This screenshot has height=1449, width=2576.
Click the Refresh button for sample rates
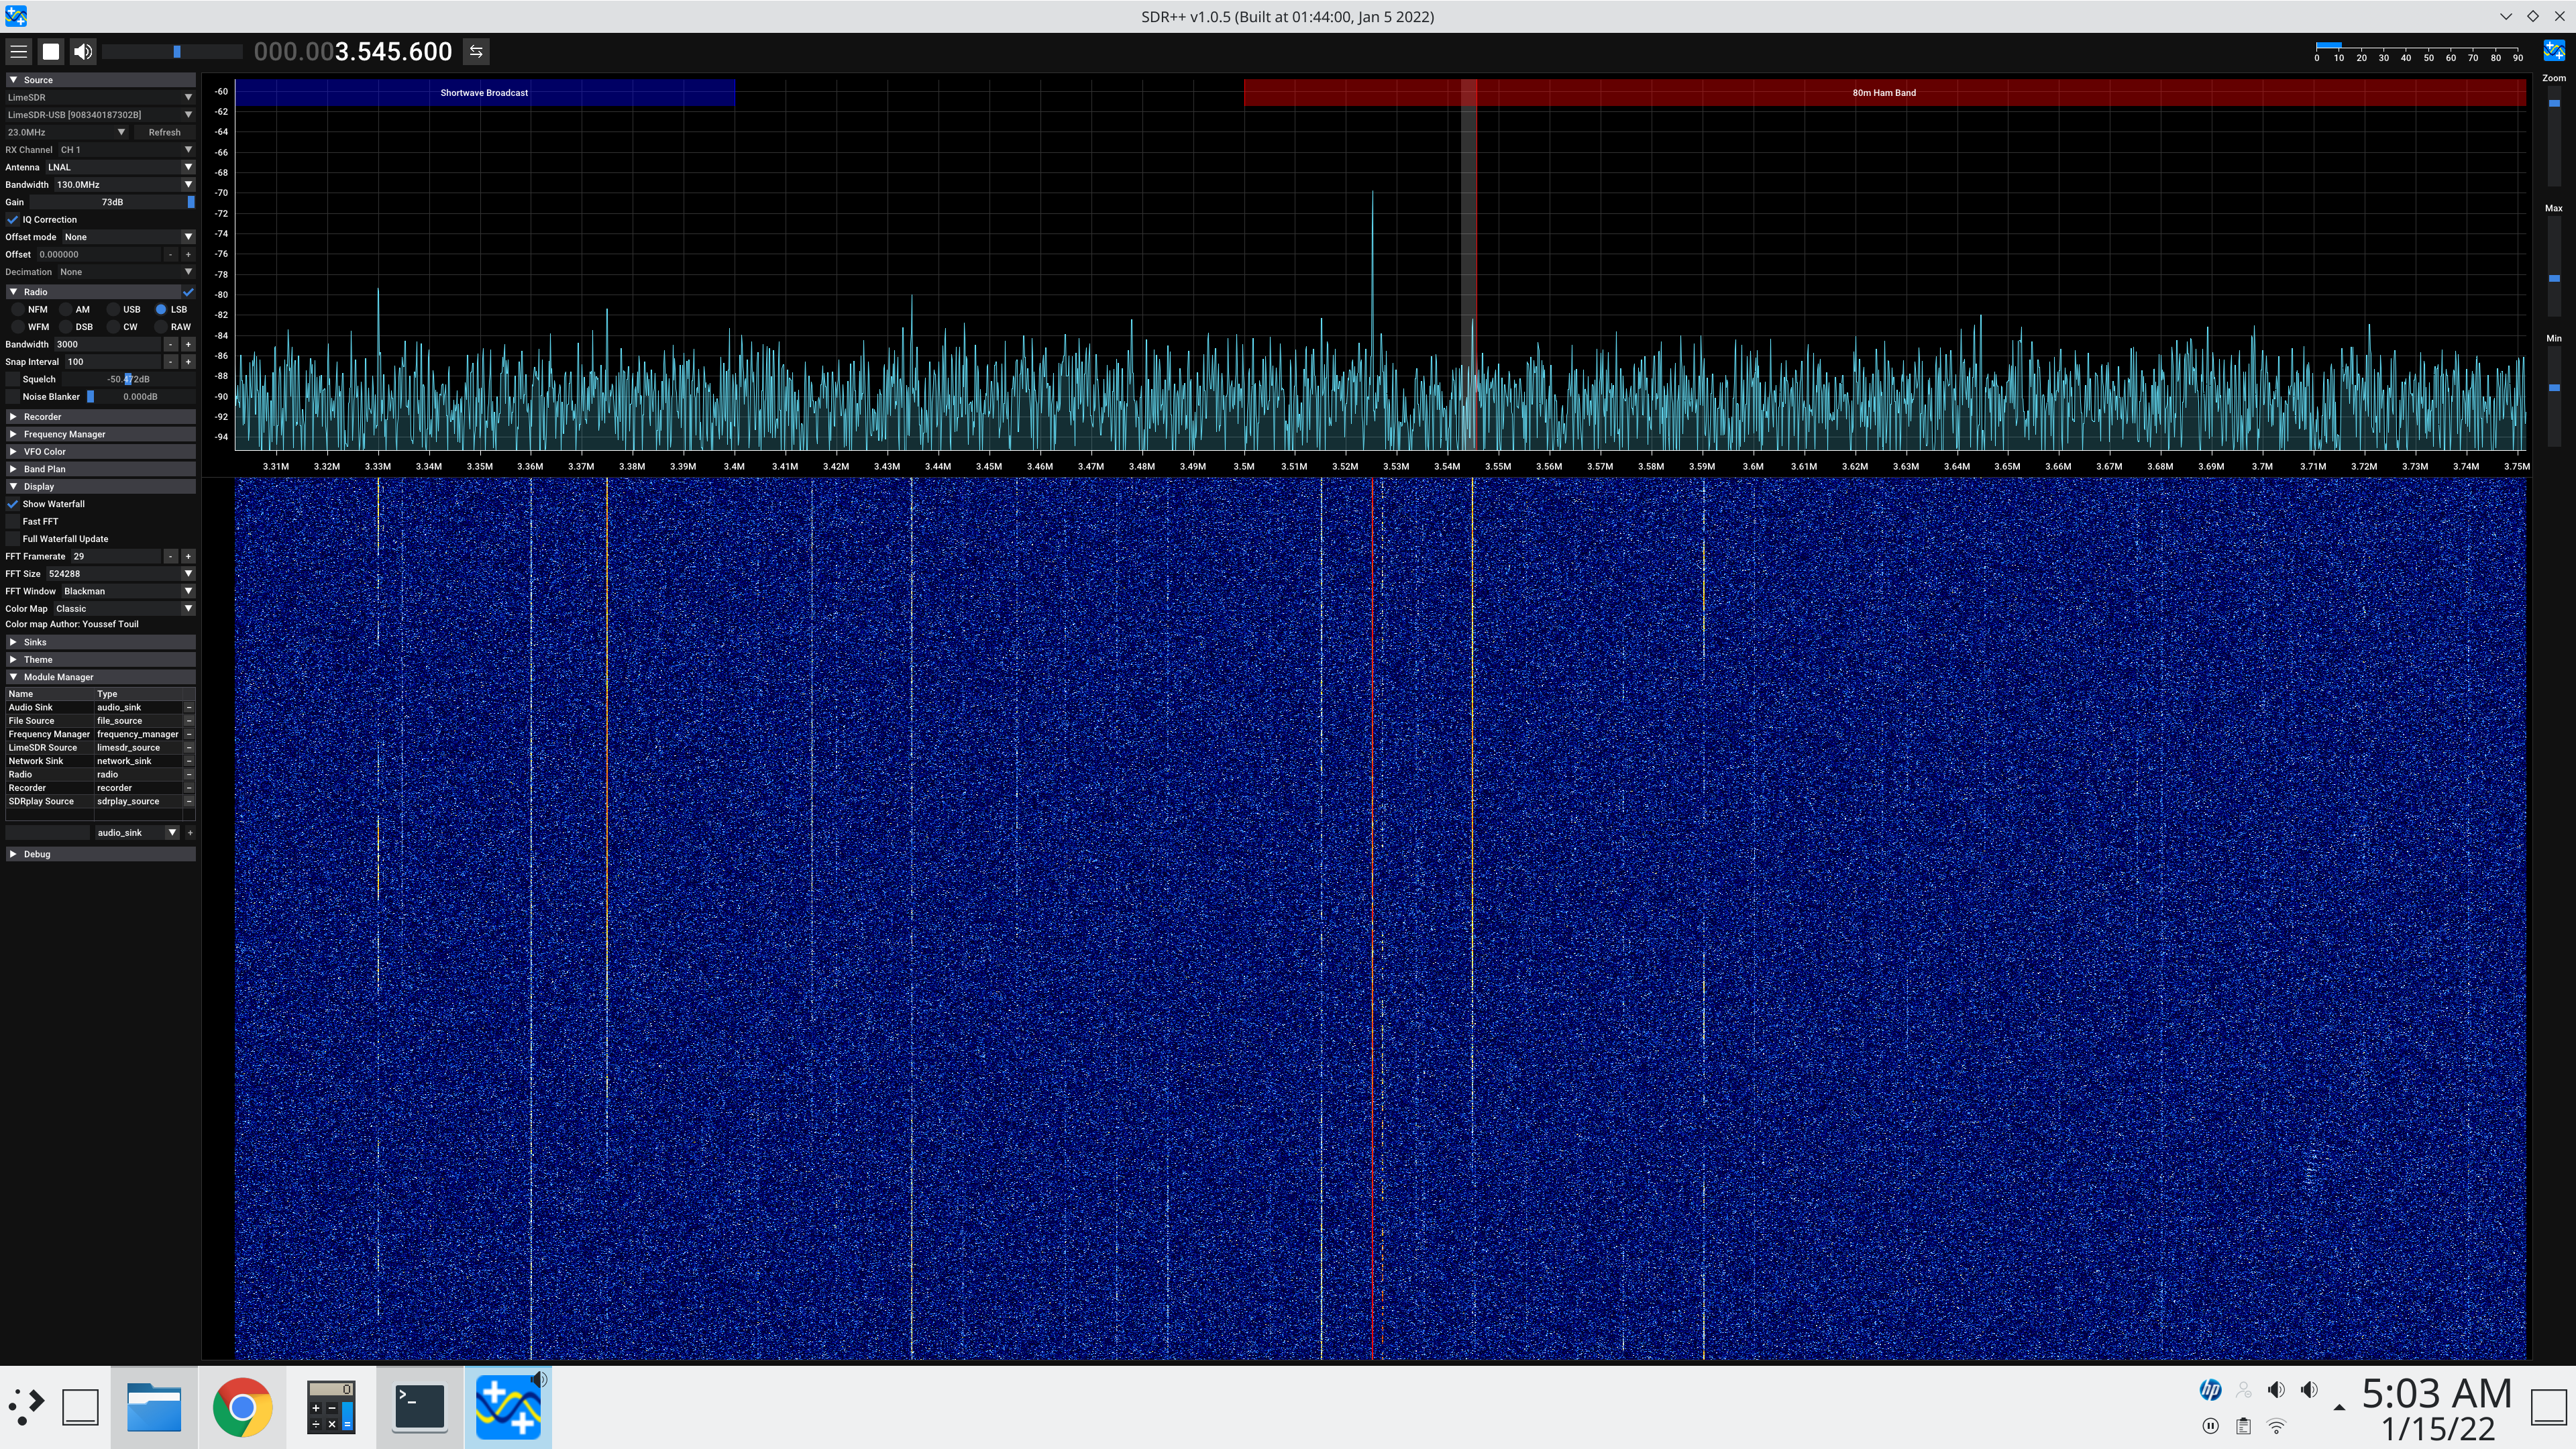[x=163, y=131]
